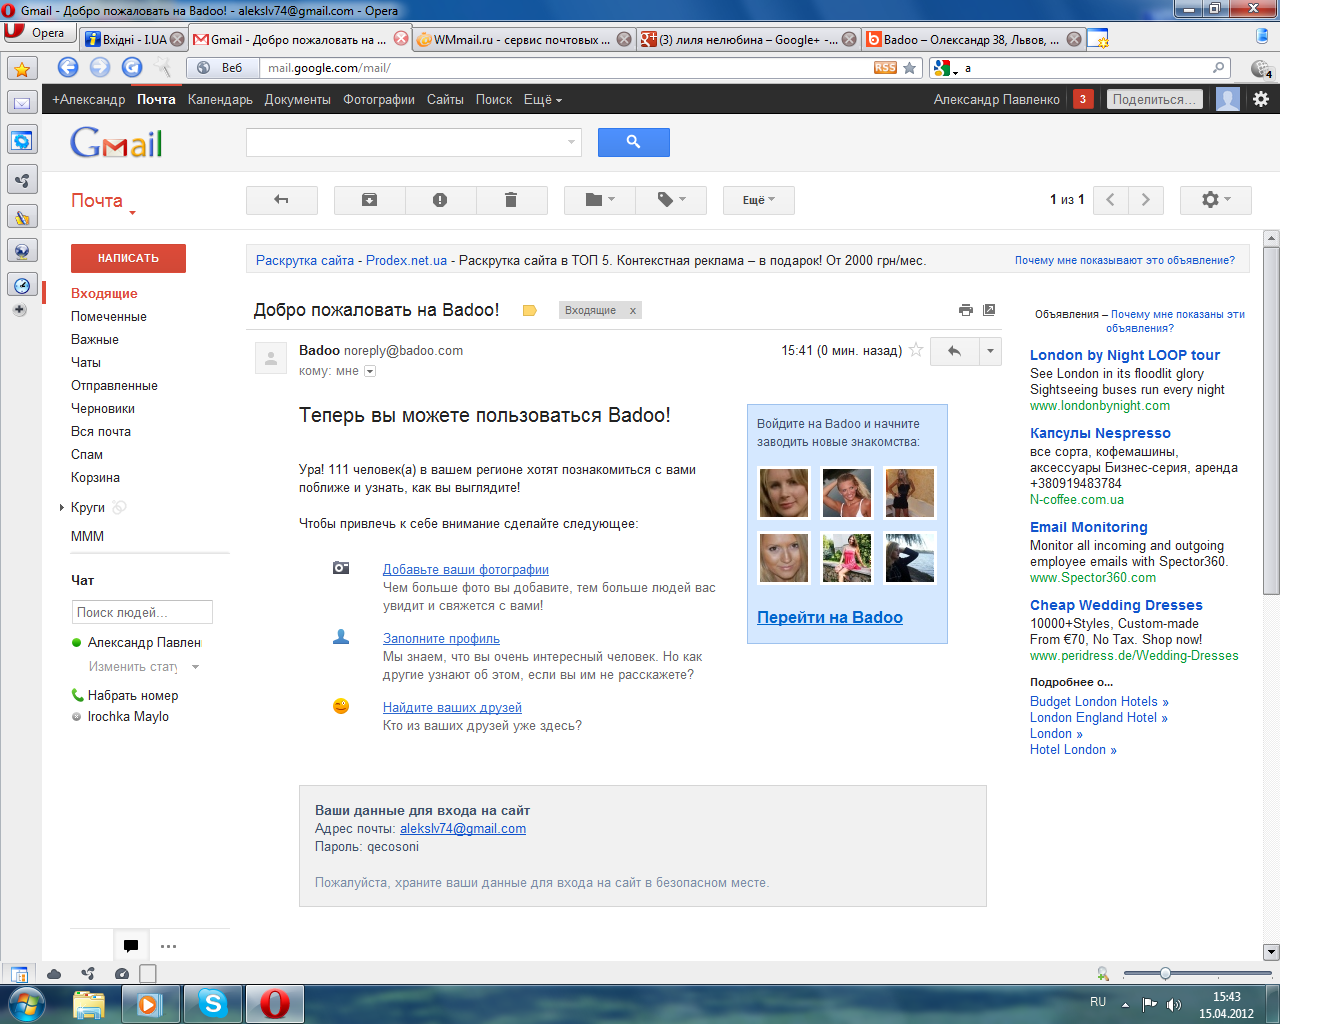
Task: Open the Move to folder dropdown
Action: click(599, 200)
